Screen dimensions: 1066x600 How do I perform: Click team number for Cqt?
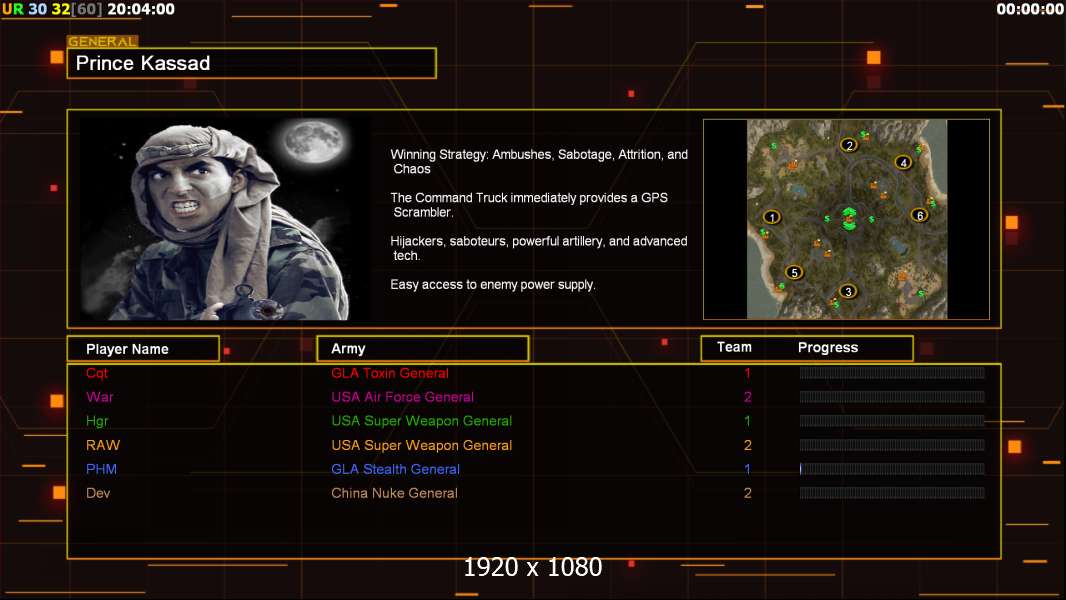coord(747,373)
